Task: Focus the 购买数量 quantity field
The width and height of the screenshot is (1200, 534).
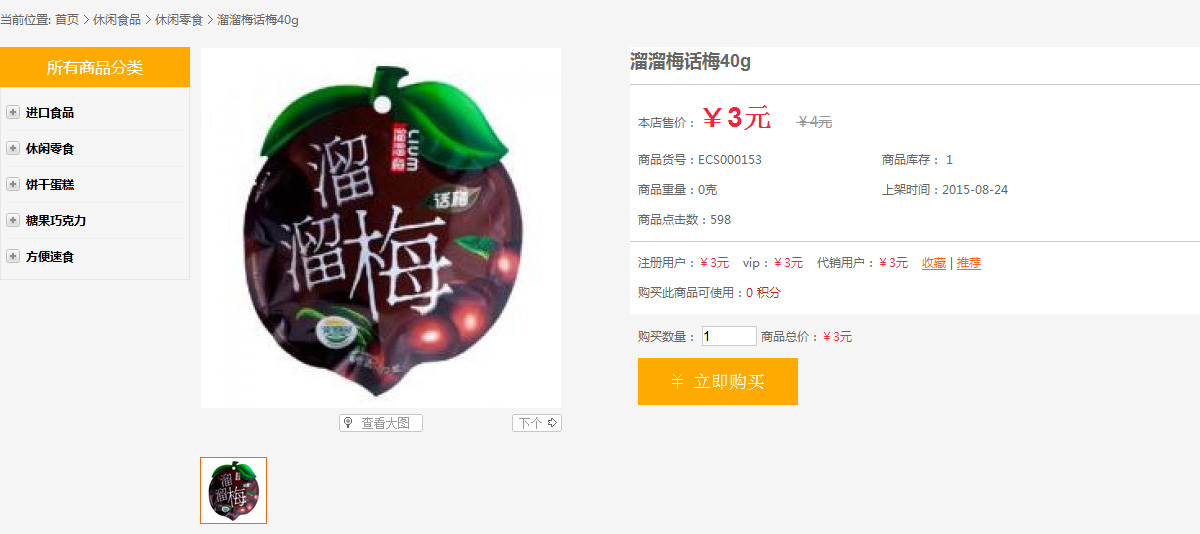Action: (x=729, y=337)
